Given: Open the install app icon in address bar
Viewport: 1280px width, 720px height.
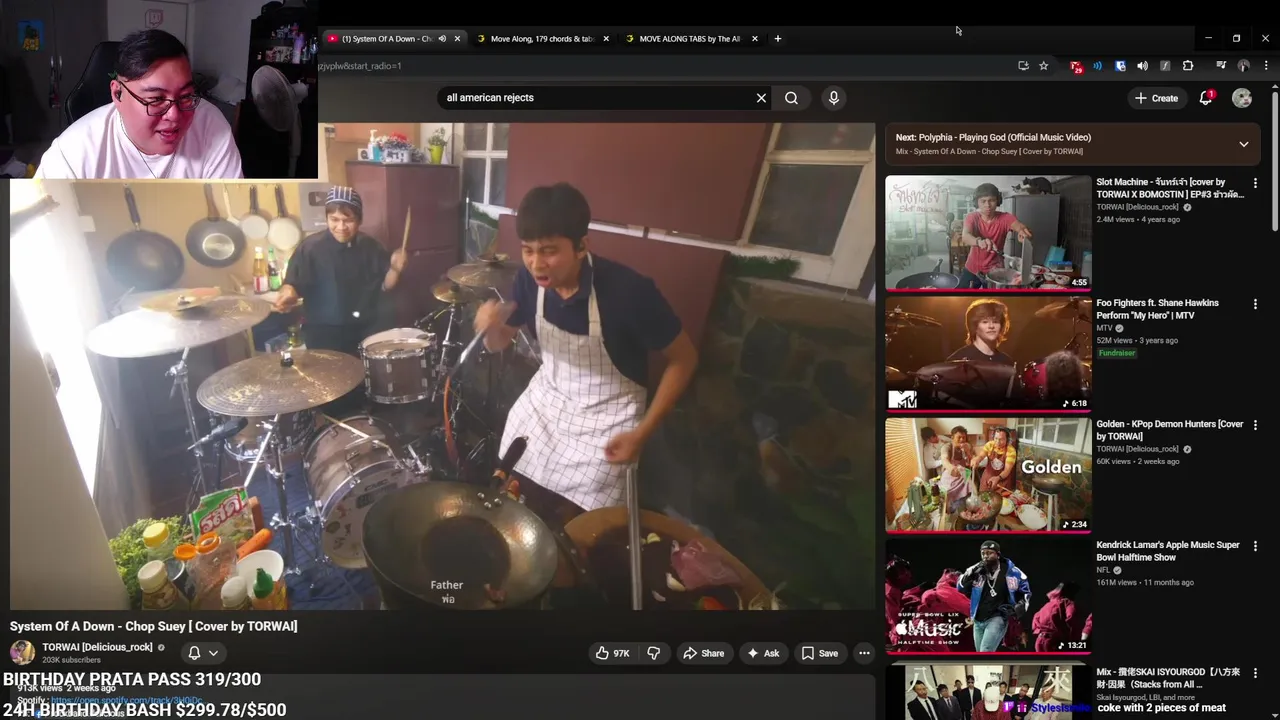Looking at the screenshot, I should [1023, 66].
